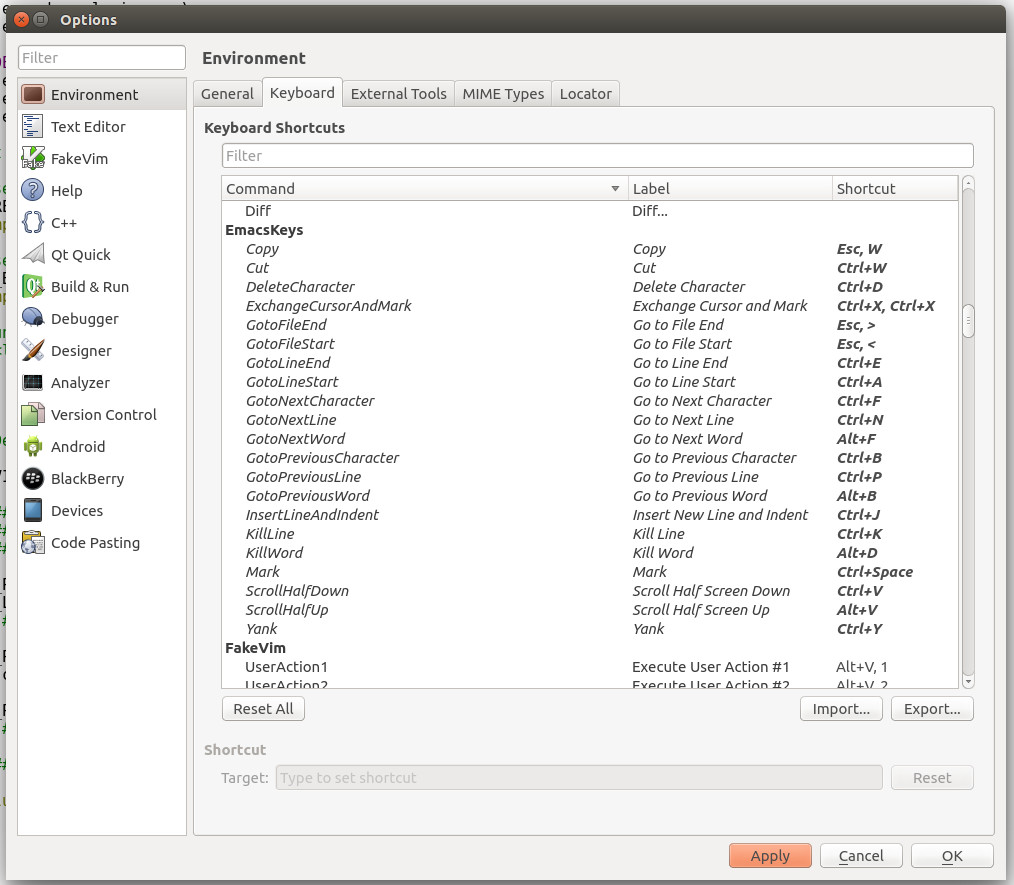
Task: Select the GotoPreviousWord command
Action: [590, 496]
